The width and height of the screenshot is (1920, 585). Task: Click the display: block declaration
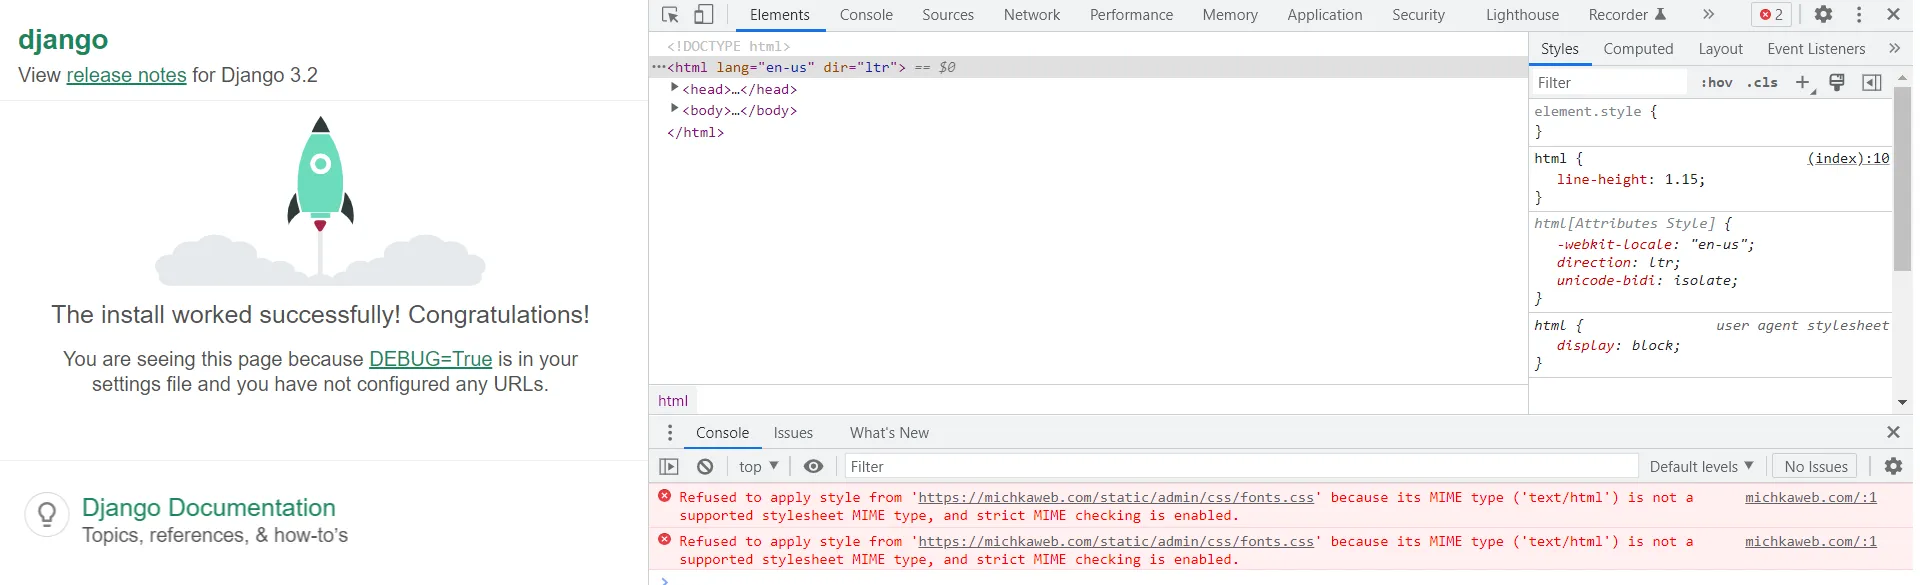(1618, 345)
